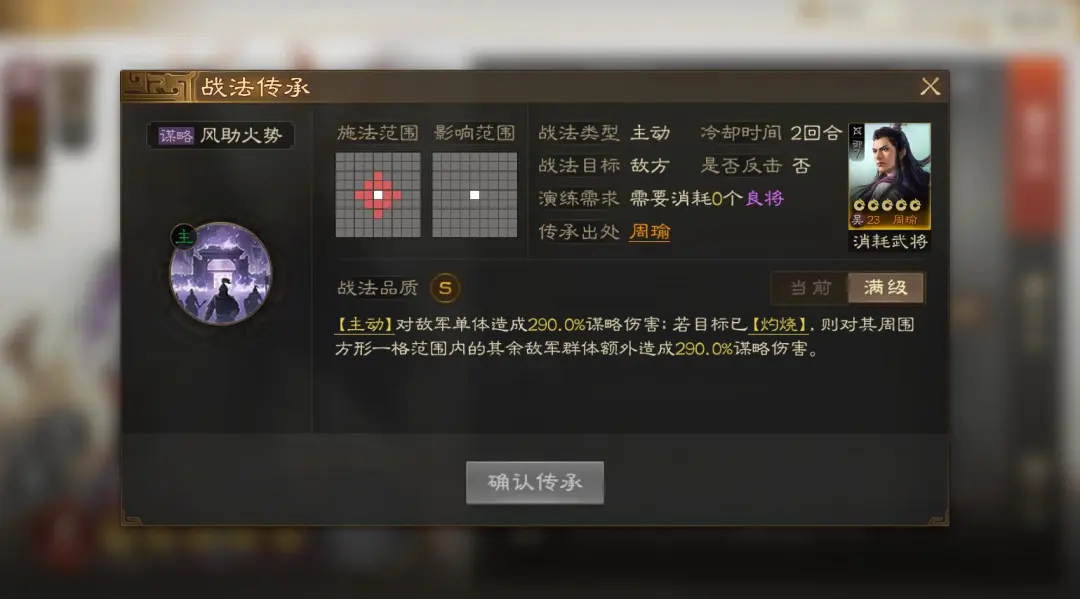Click the 风助火势 skill name label

pos(241,136)
